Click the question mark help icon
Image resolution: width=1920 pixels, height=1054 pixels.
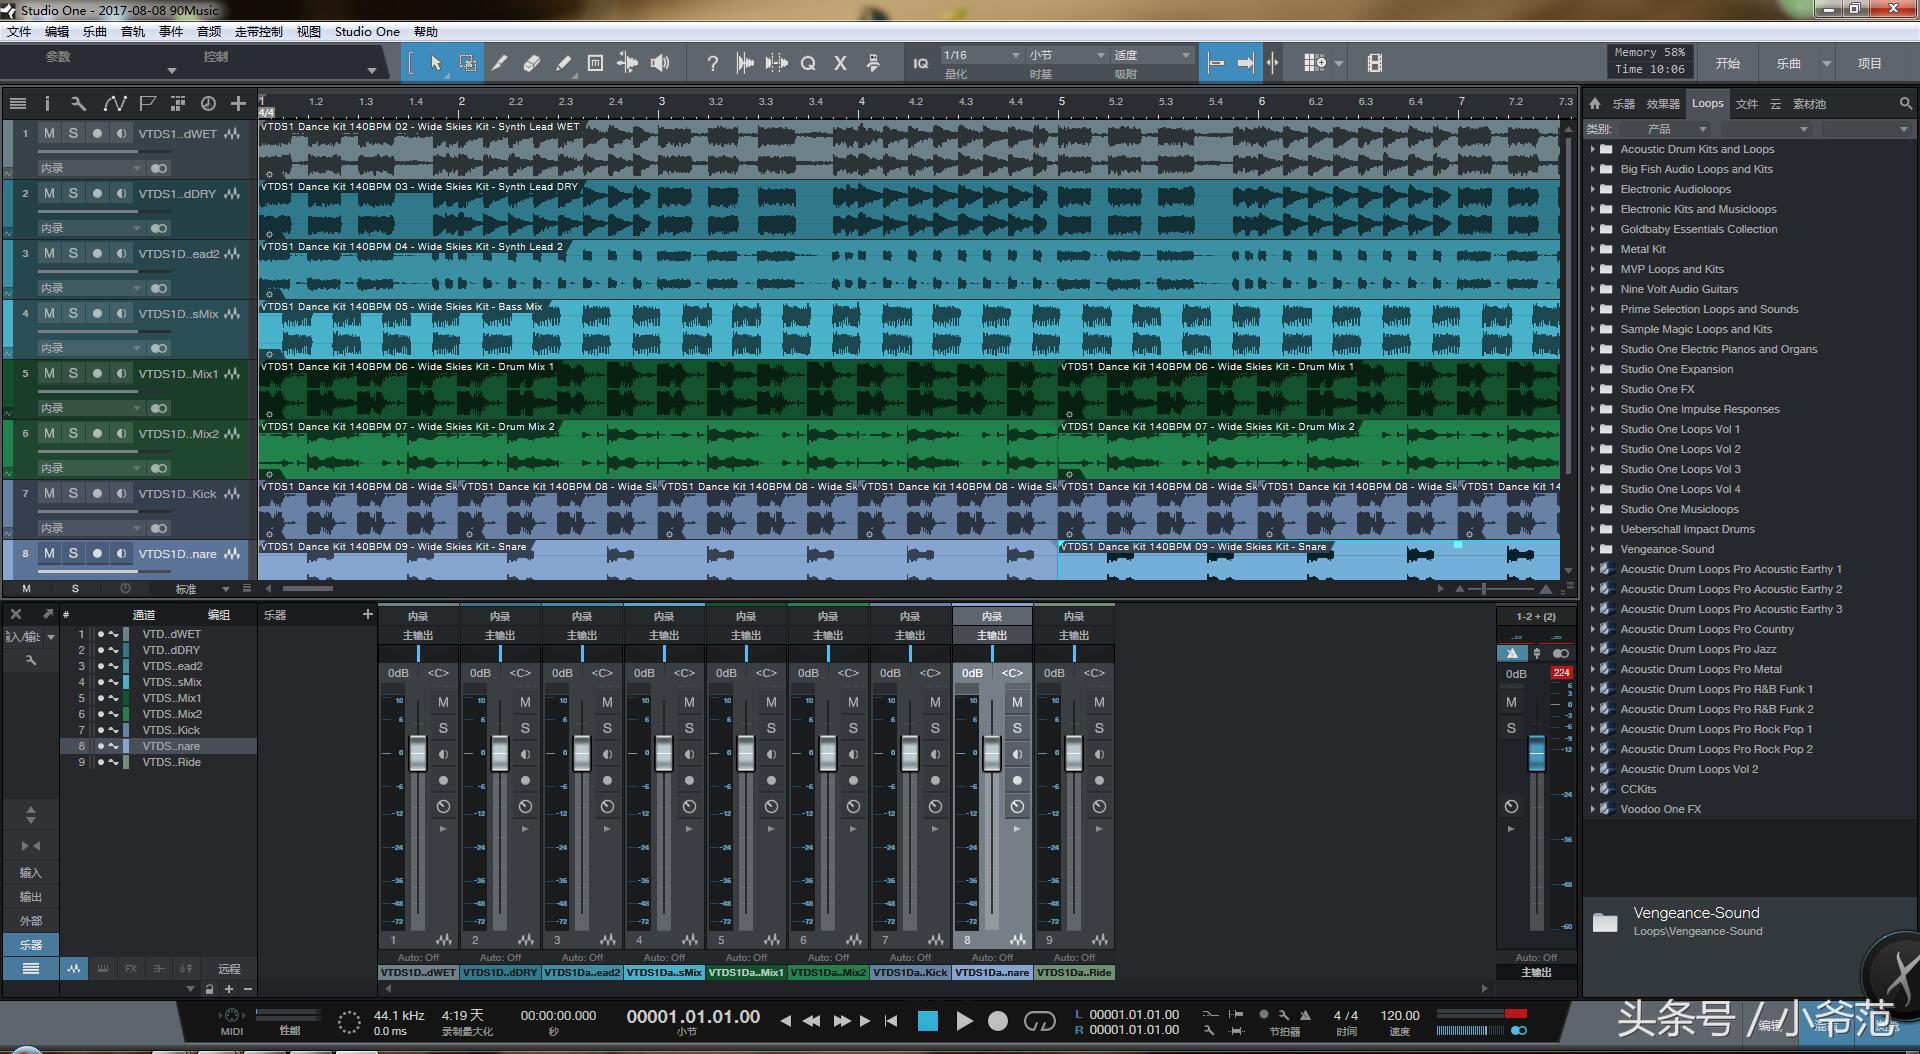[x=712, y=63]
